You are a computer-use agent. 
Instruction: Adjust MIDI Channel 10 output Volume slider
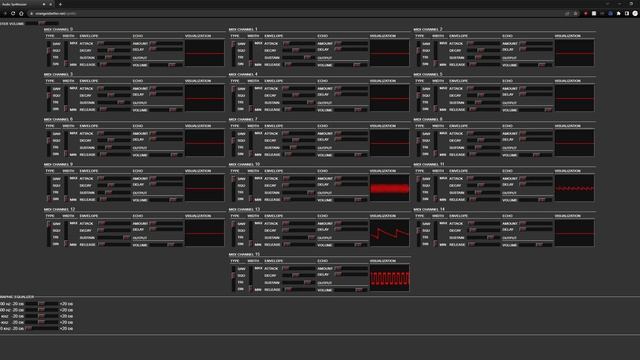[x=351, y=200]
